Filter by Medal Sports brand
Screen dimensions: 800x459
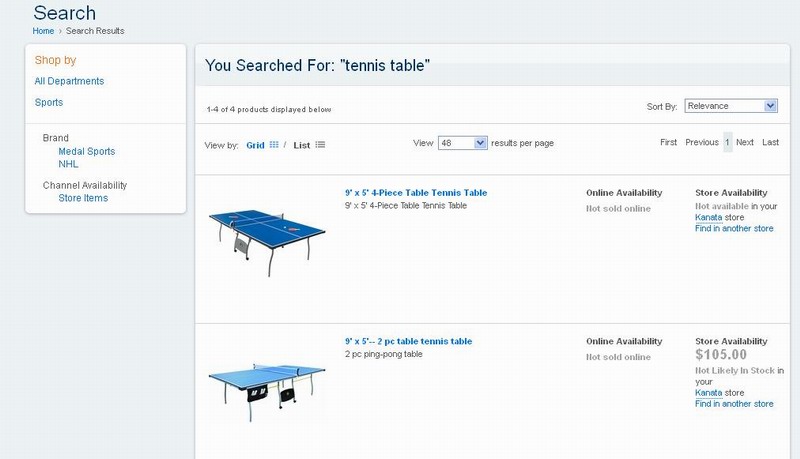[87, 152]
